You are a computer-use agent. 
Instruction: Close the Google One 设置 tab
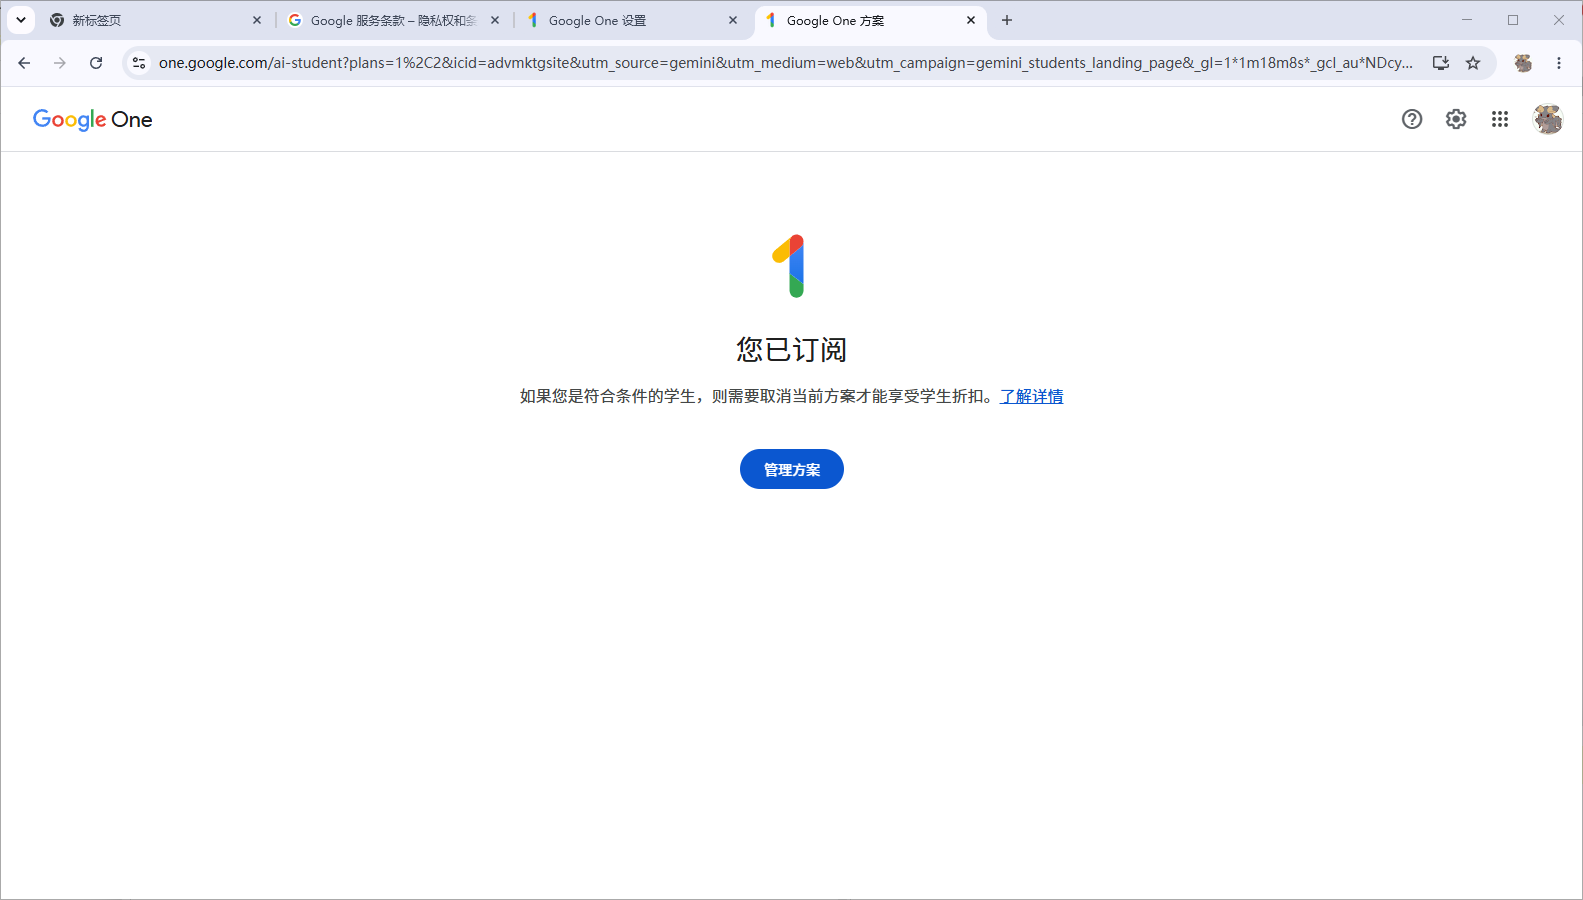733,20
